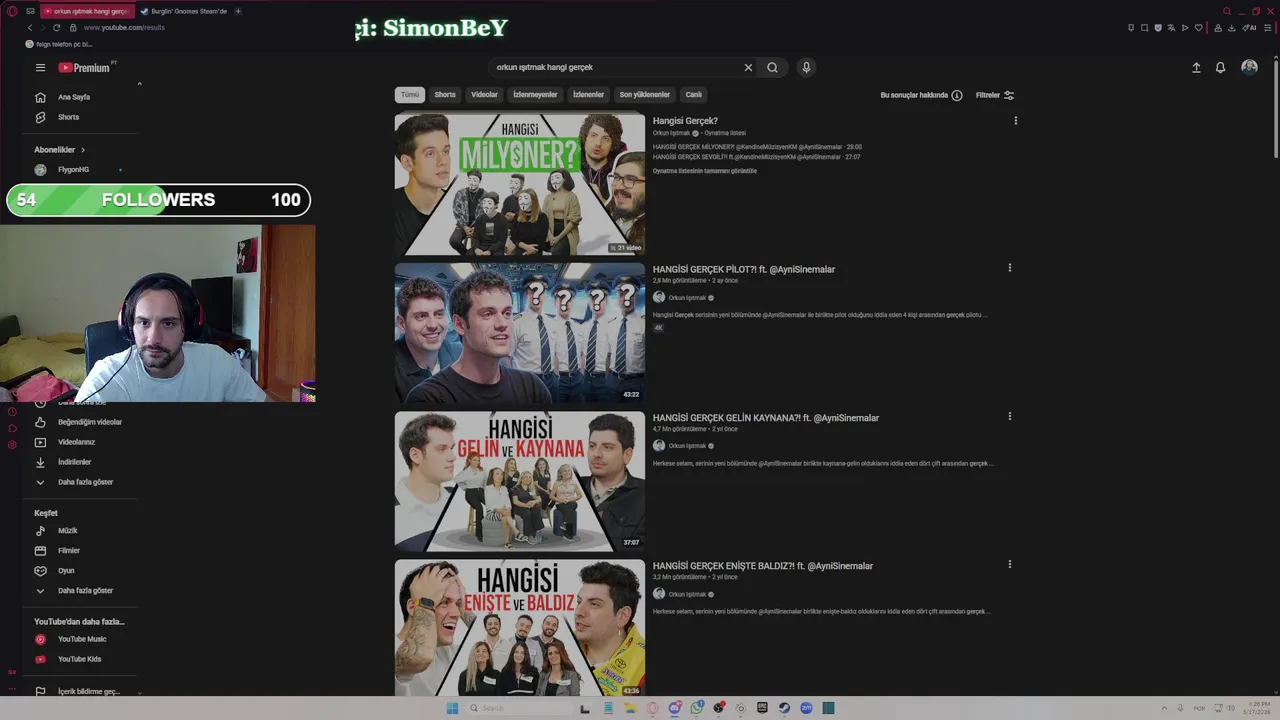Open YouTube Kids link

[70, 659]
